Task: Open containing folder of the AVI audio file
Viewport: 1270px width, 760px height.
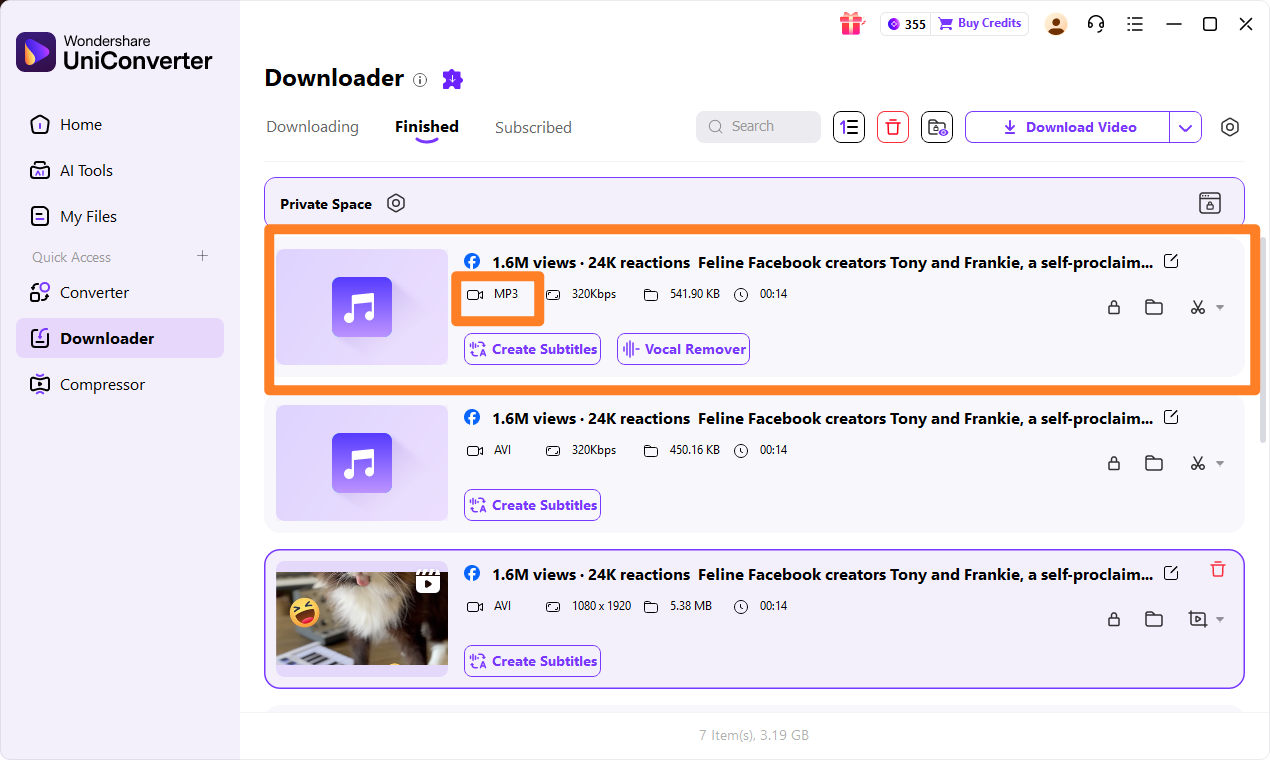Action: click(x=1154, y=463)
